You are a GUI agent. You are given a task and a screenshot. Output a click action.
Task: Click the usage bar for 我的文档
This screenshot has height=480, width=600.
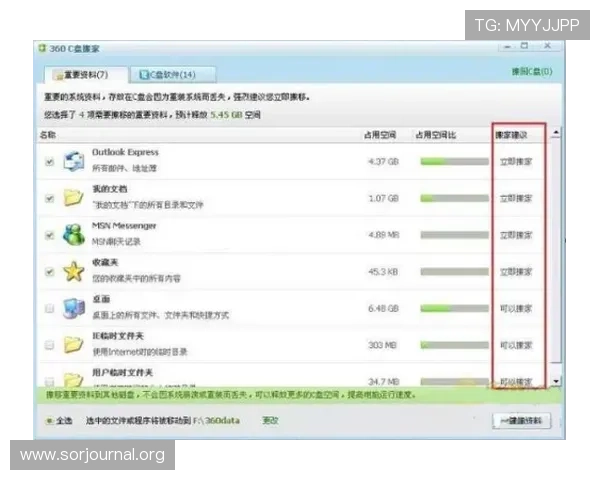click(454, 198)
